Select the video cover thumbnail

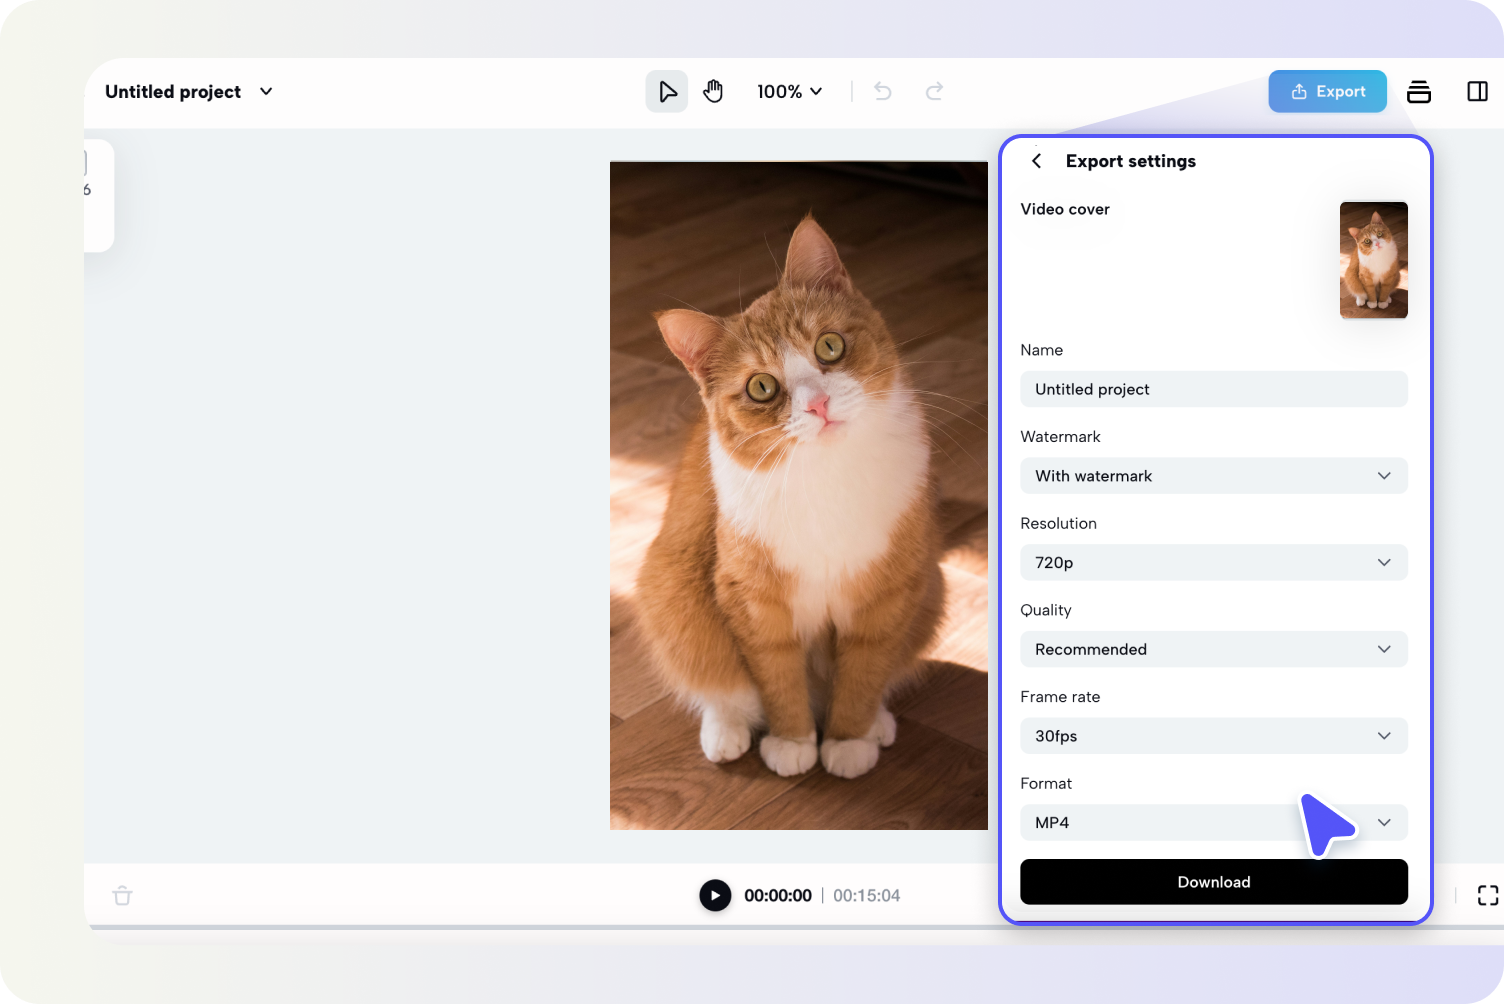[x=1374, y=260]
